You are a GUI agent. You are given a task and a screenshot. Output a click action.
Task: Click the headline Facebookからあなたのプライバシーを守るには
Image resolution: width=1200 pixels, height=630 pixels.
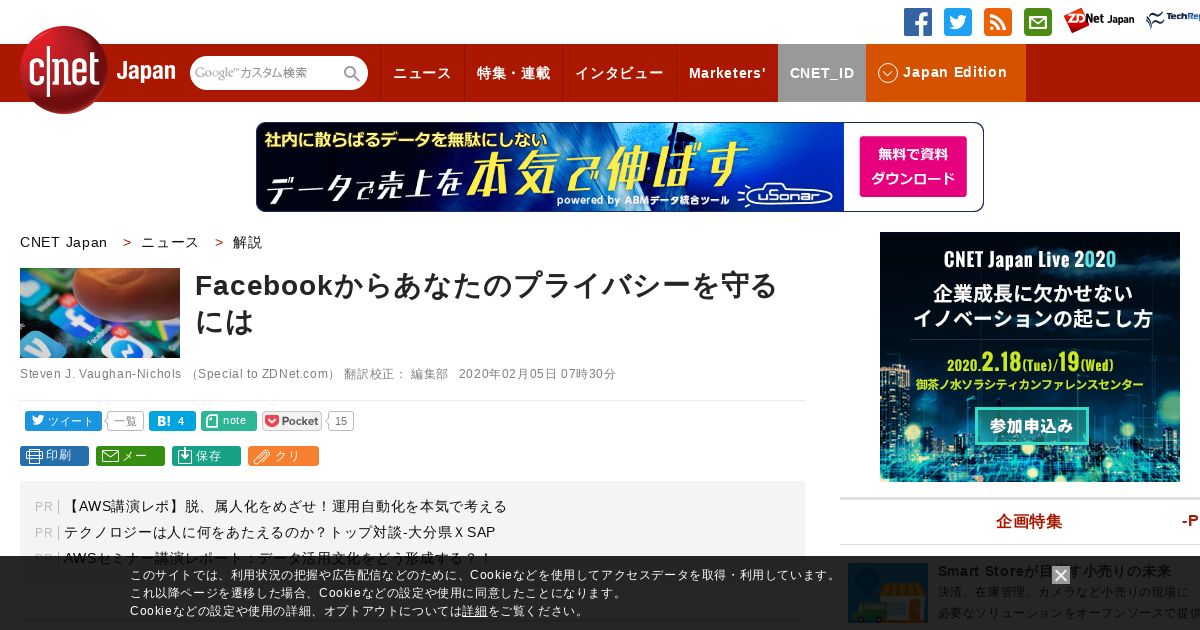(x=486, y=304)
